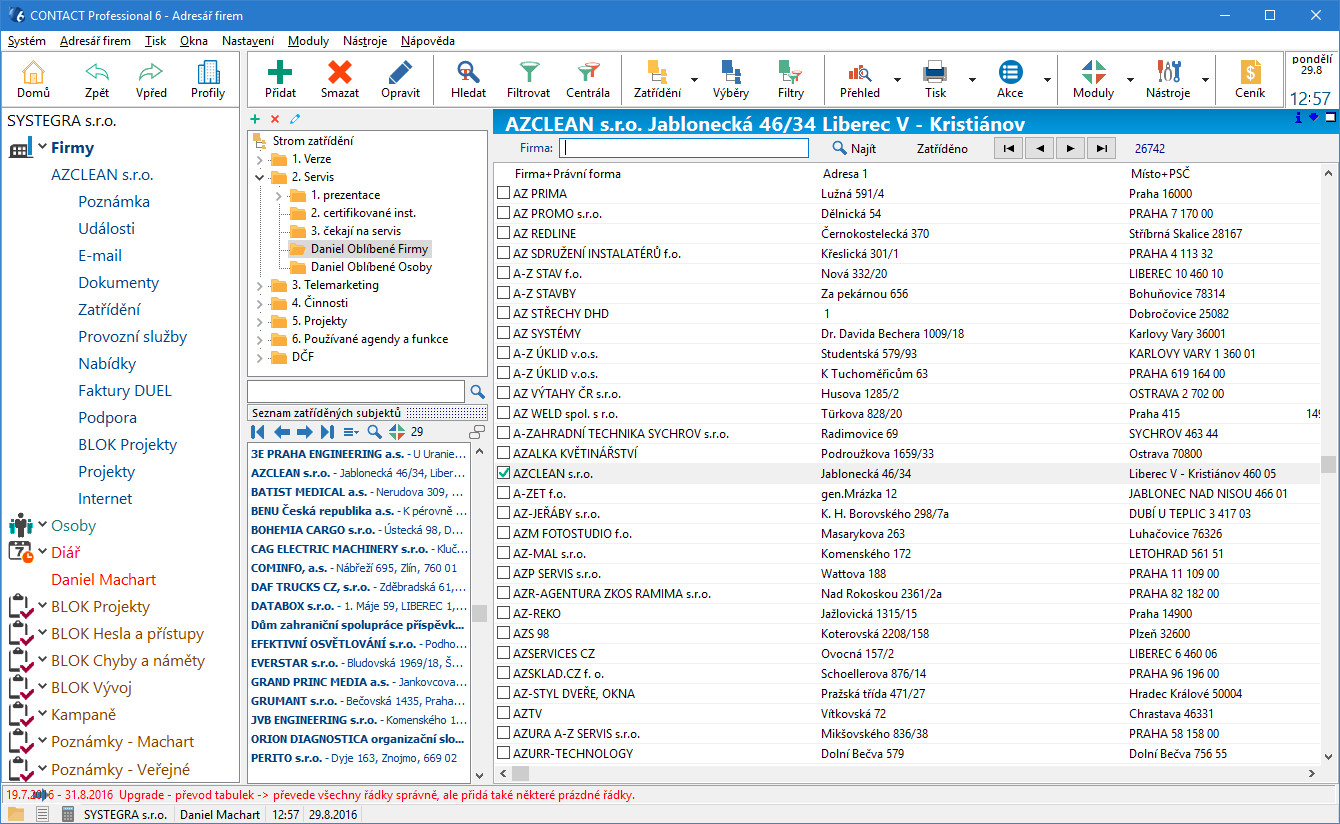Open the Adresář firem menu
The width and height of the screenshot is (1340, 824).
(95, 41)
